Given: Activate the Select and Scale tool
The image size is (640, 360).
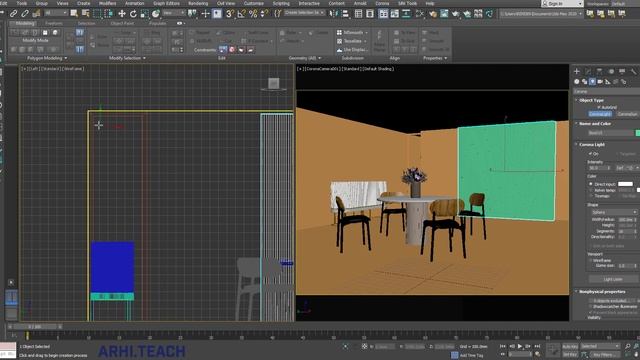Looking at the screenshot, I should [x=144, y=13].
